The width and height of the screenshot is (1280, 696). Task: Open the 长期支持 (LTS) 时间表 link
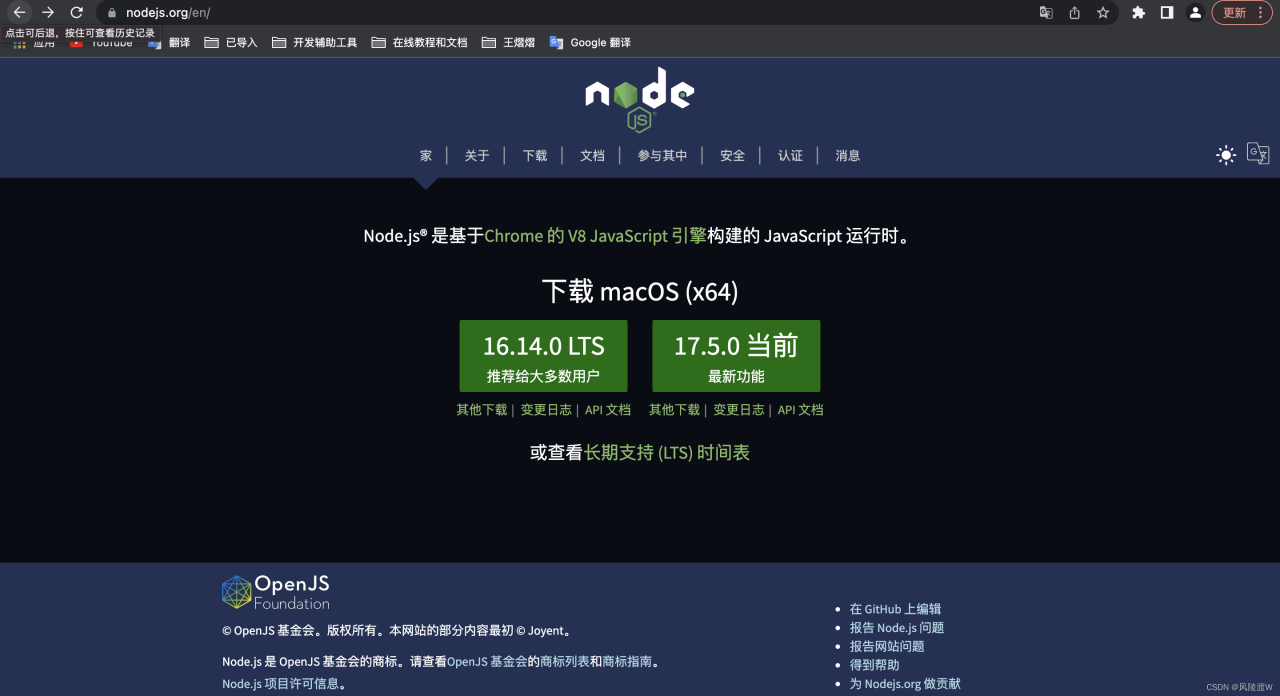[667, 452]
